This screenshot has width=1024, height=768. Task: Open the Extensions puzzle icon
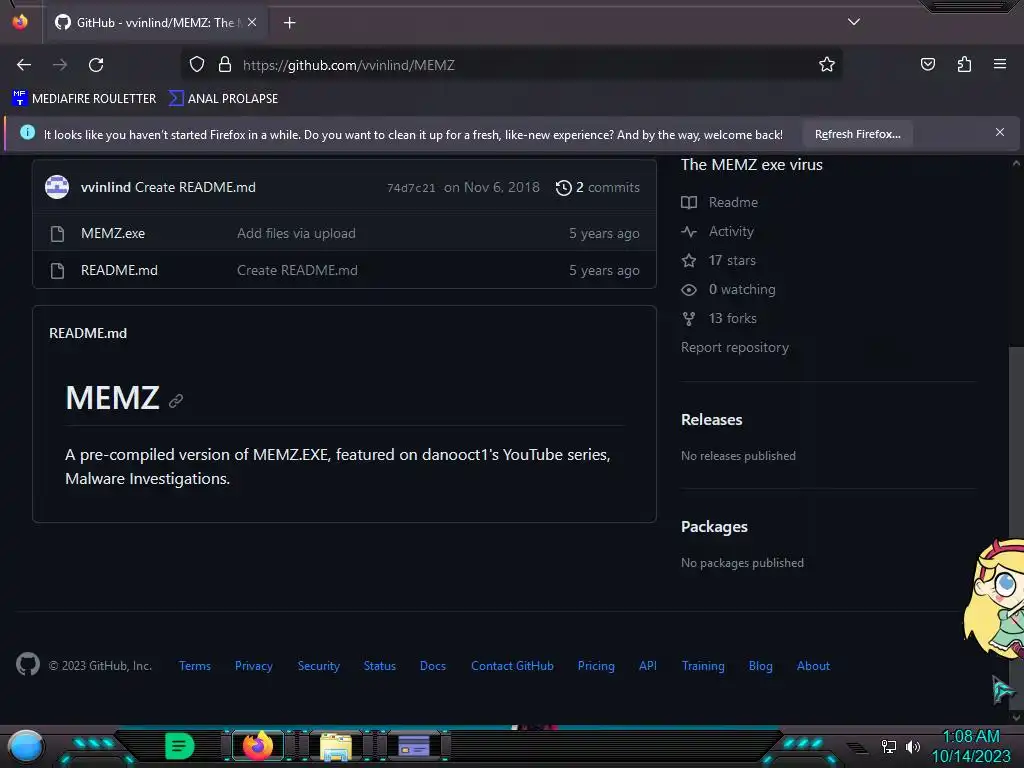coord(964,64)
